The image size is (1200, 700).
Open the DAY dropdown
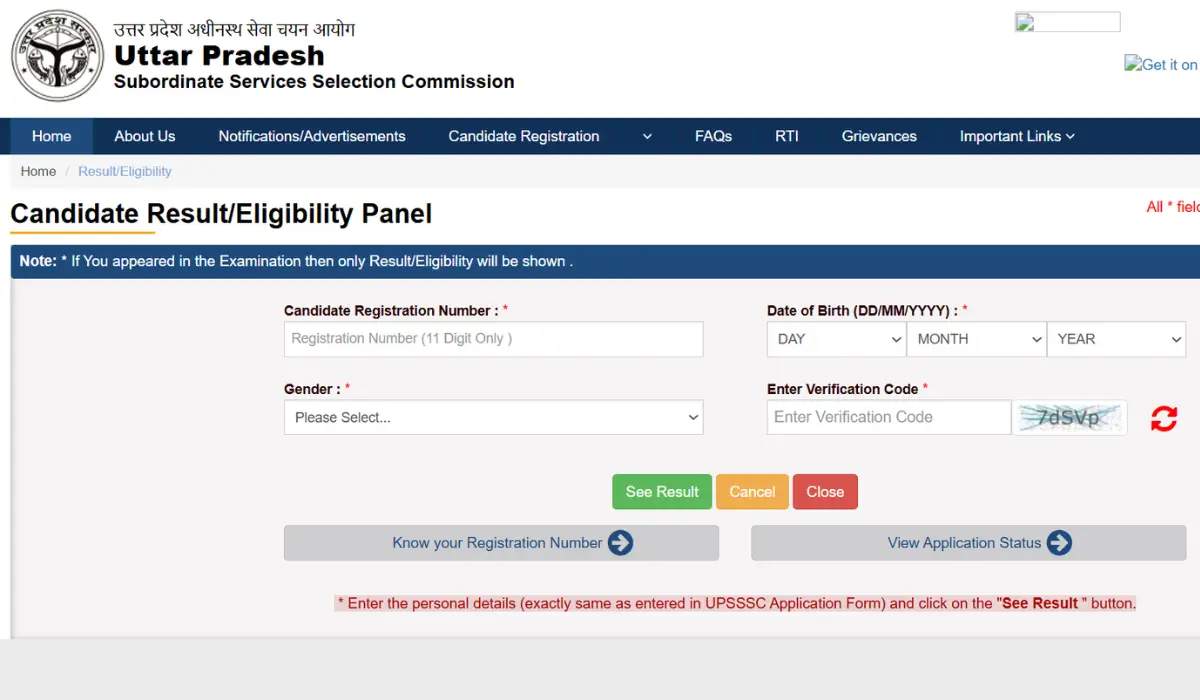coord(836,339)
